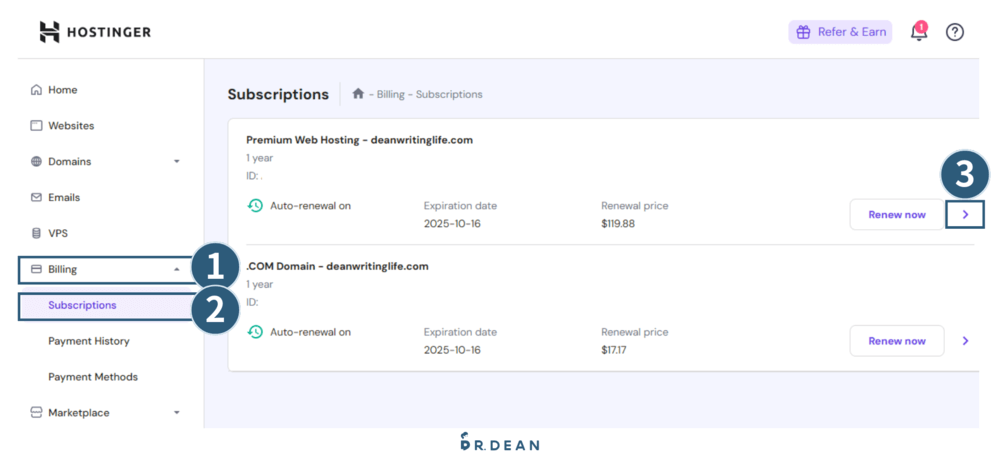Click the Refer & Earn button
The width and height of the screenshot is (1000, 469).
pos(840,32)
